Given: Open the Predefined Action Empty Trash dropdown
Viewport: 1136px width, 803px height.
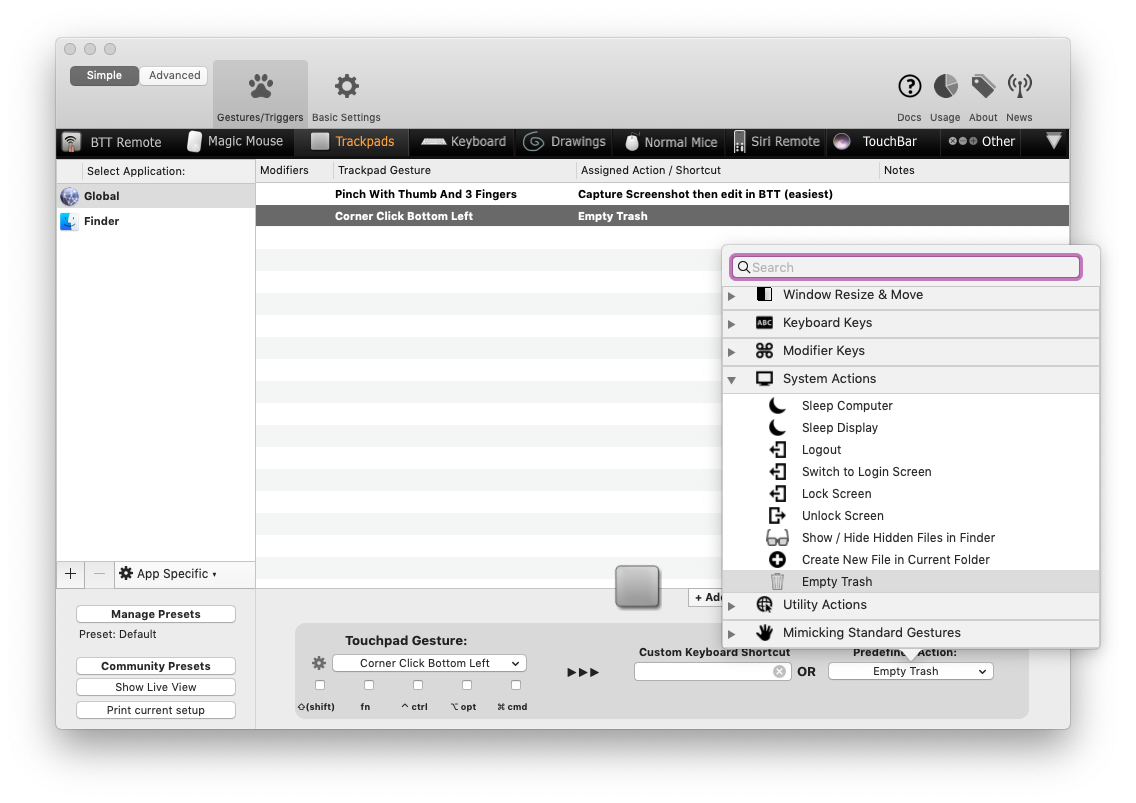Looking at the screenshot, I should [x=911, y=671].
